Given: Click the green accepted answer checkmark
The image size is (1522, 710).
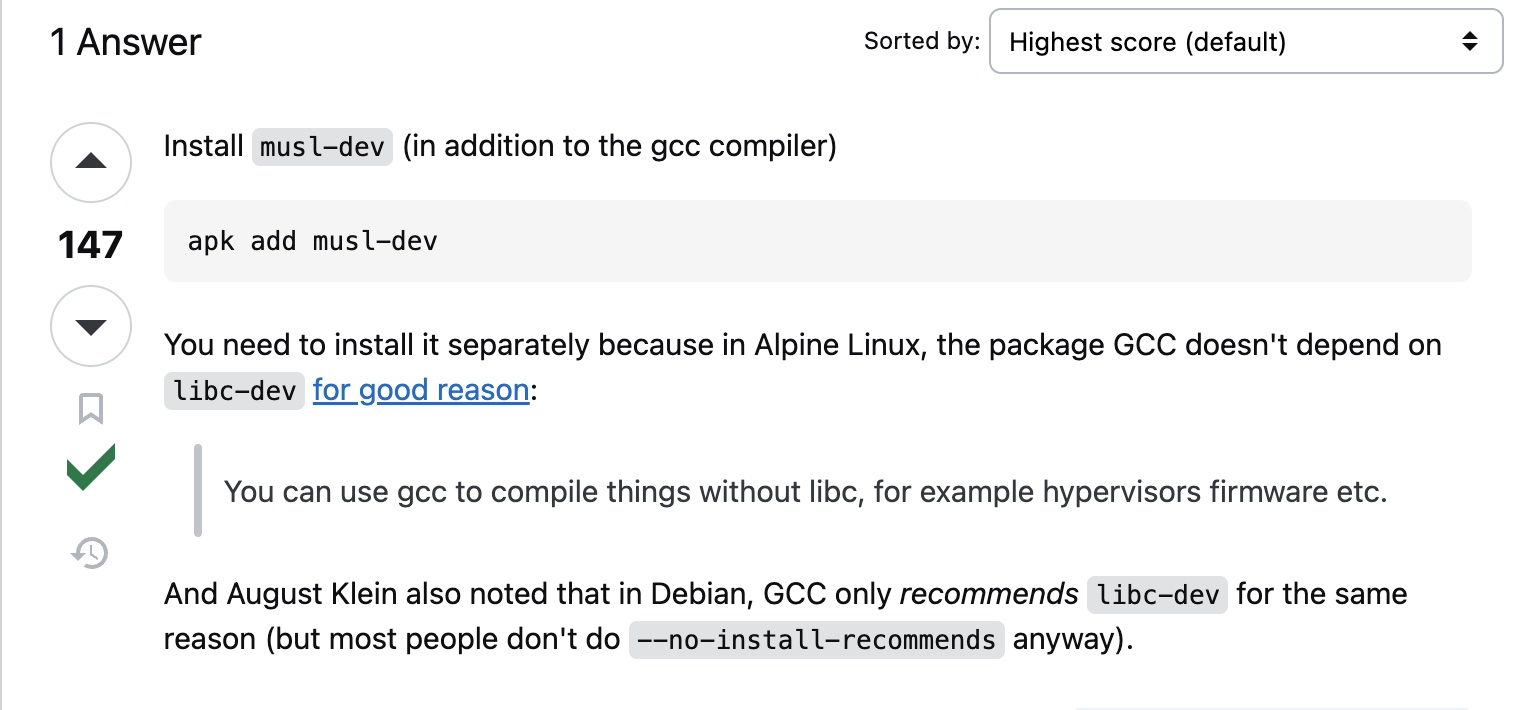Looking at the screenshot, I should coord(91,468).
